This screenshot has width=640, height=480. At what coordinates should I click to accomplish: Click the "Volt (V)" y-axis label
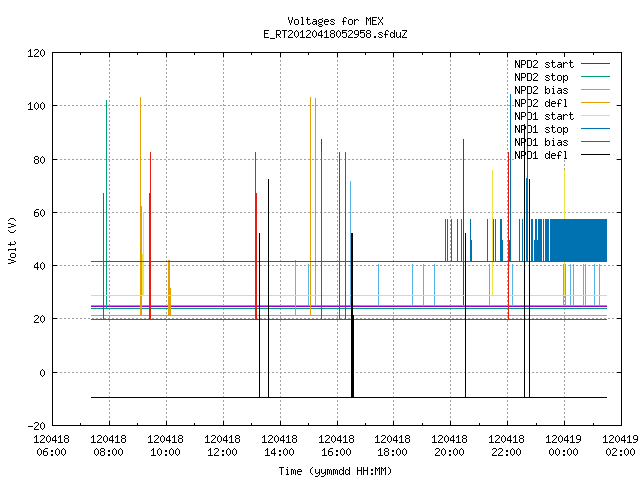[x=12, y=240]
